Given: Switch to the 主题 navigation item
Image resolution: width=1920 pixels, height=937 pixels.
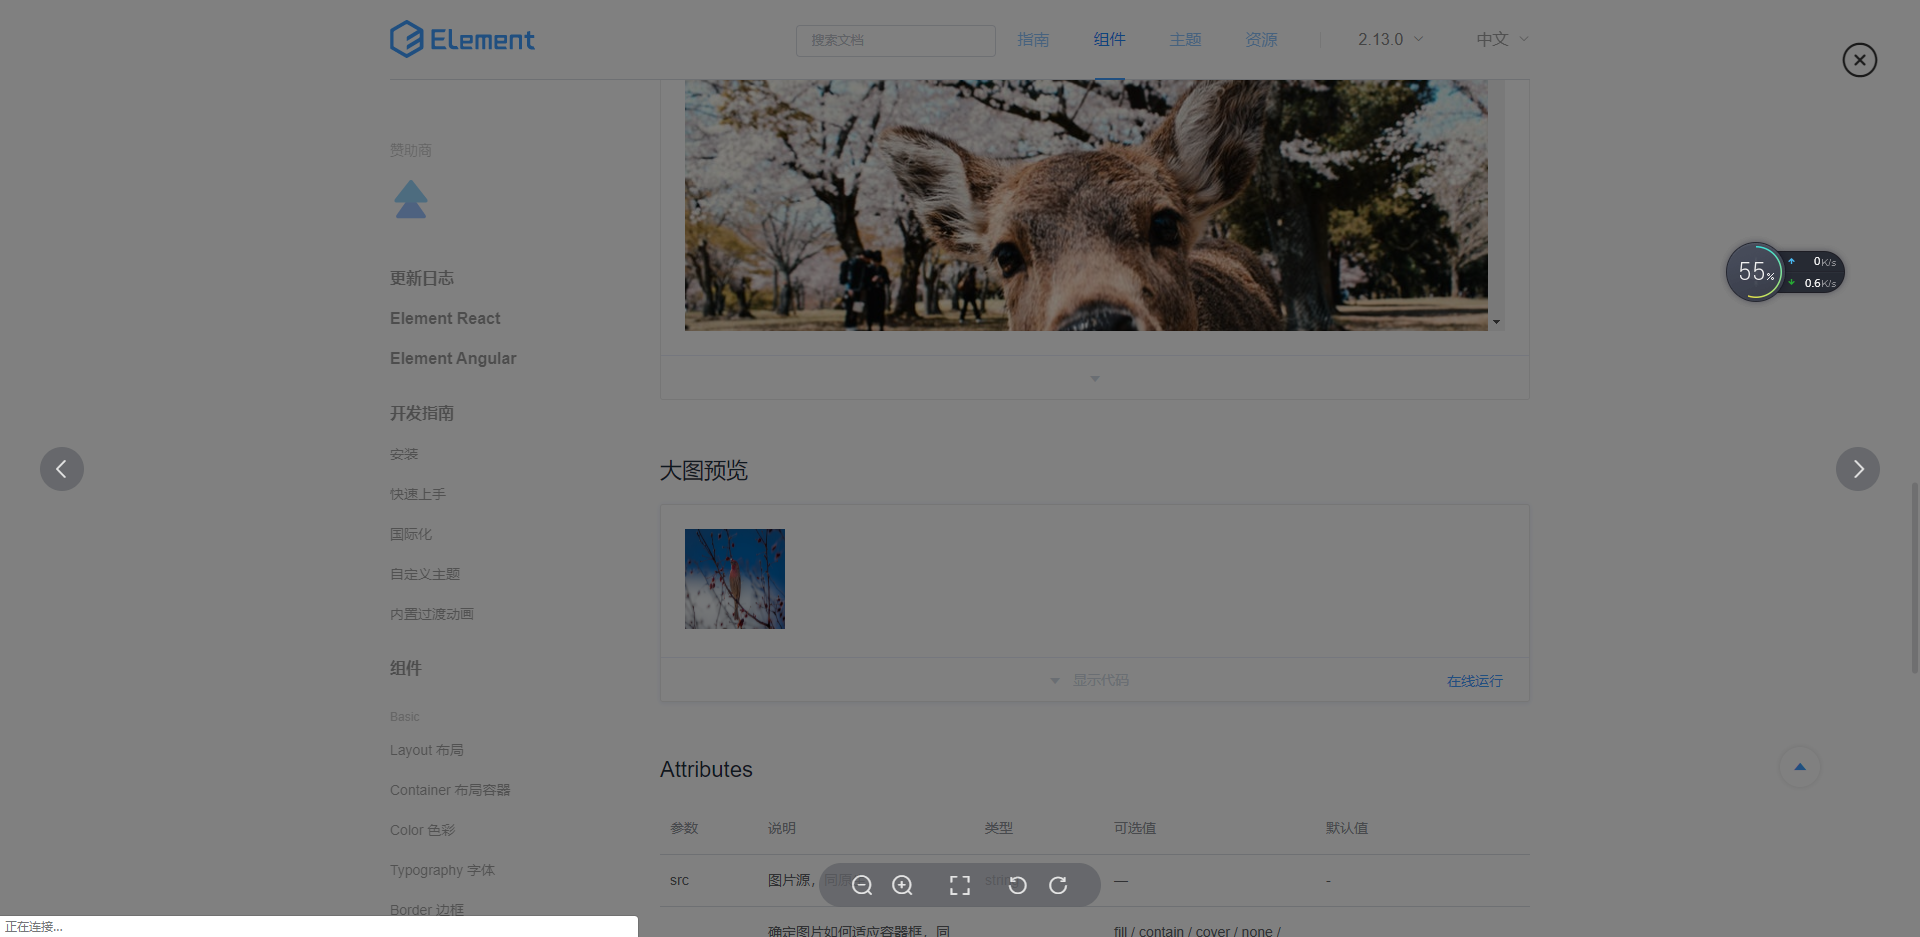Looking at the screenshot, I should 1184,39.
